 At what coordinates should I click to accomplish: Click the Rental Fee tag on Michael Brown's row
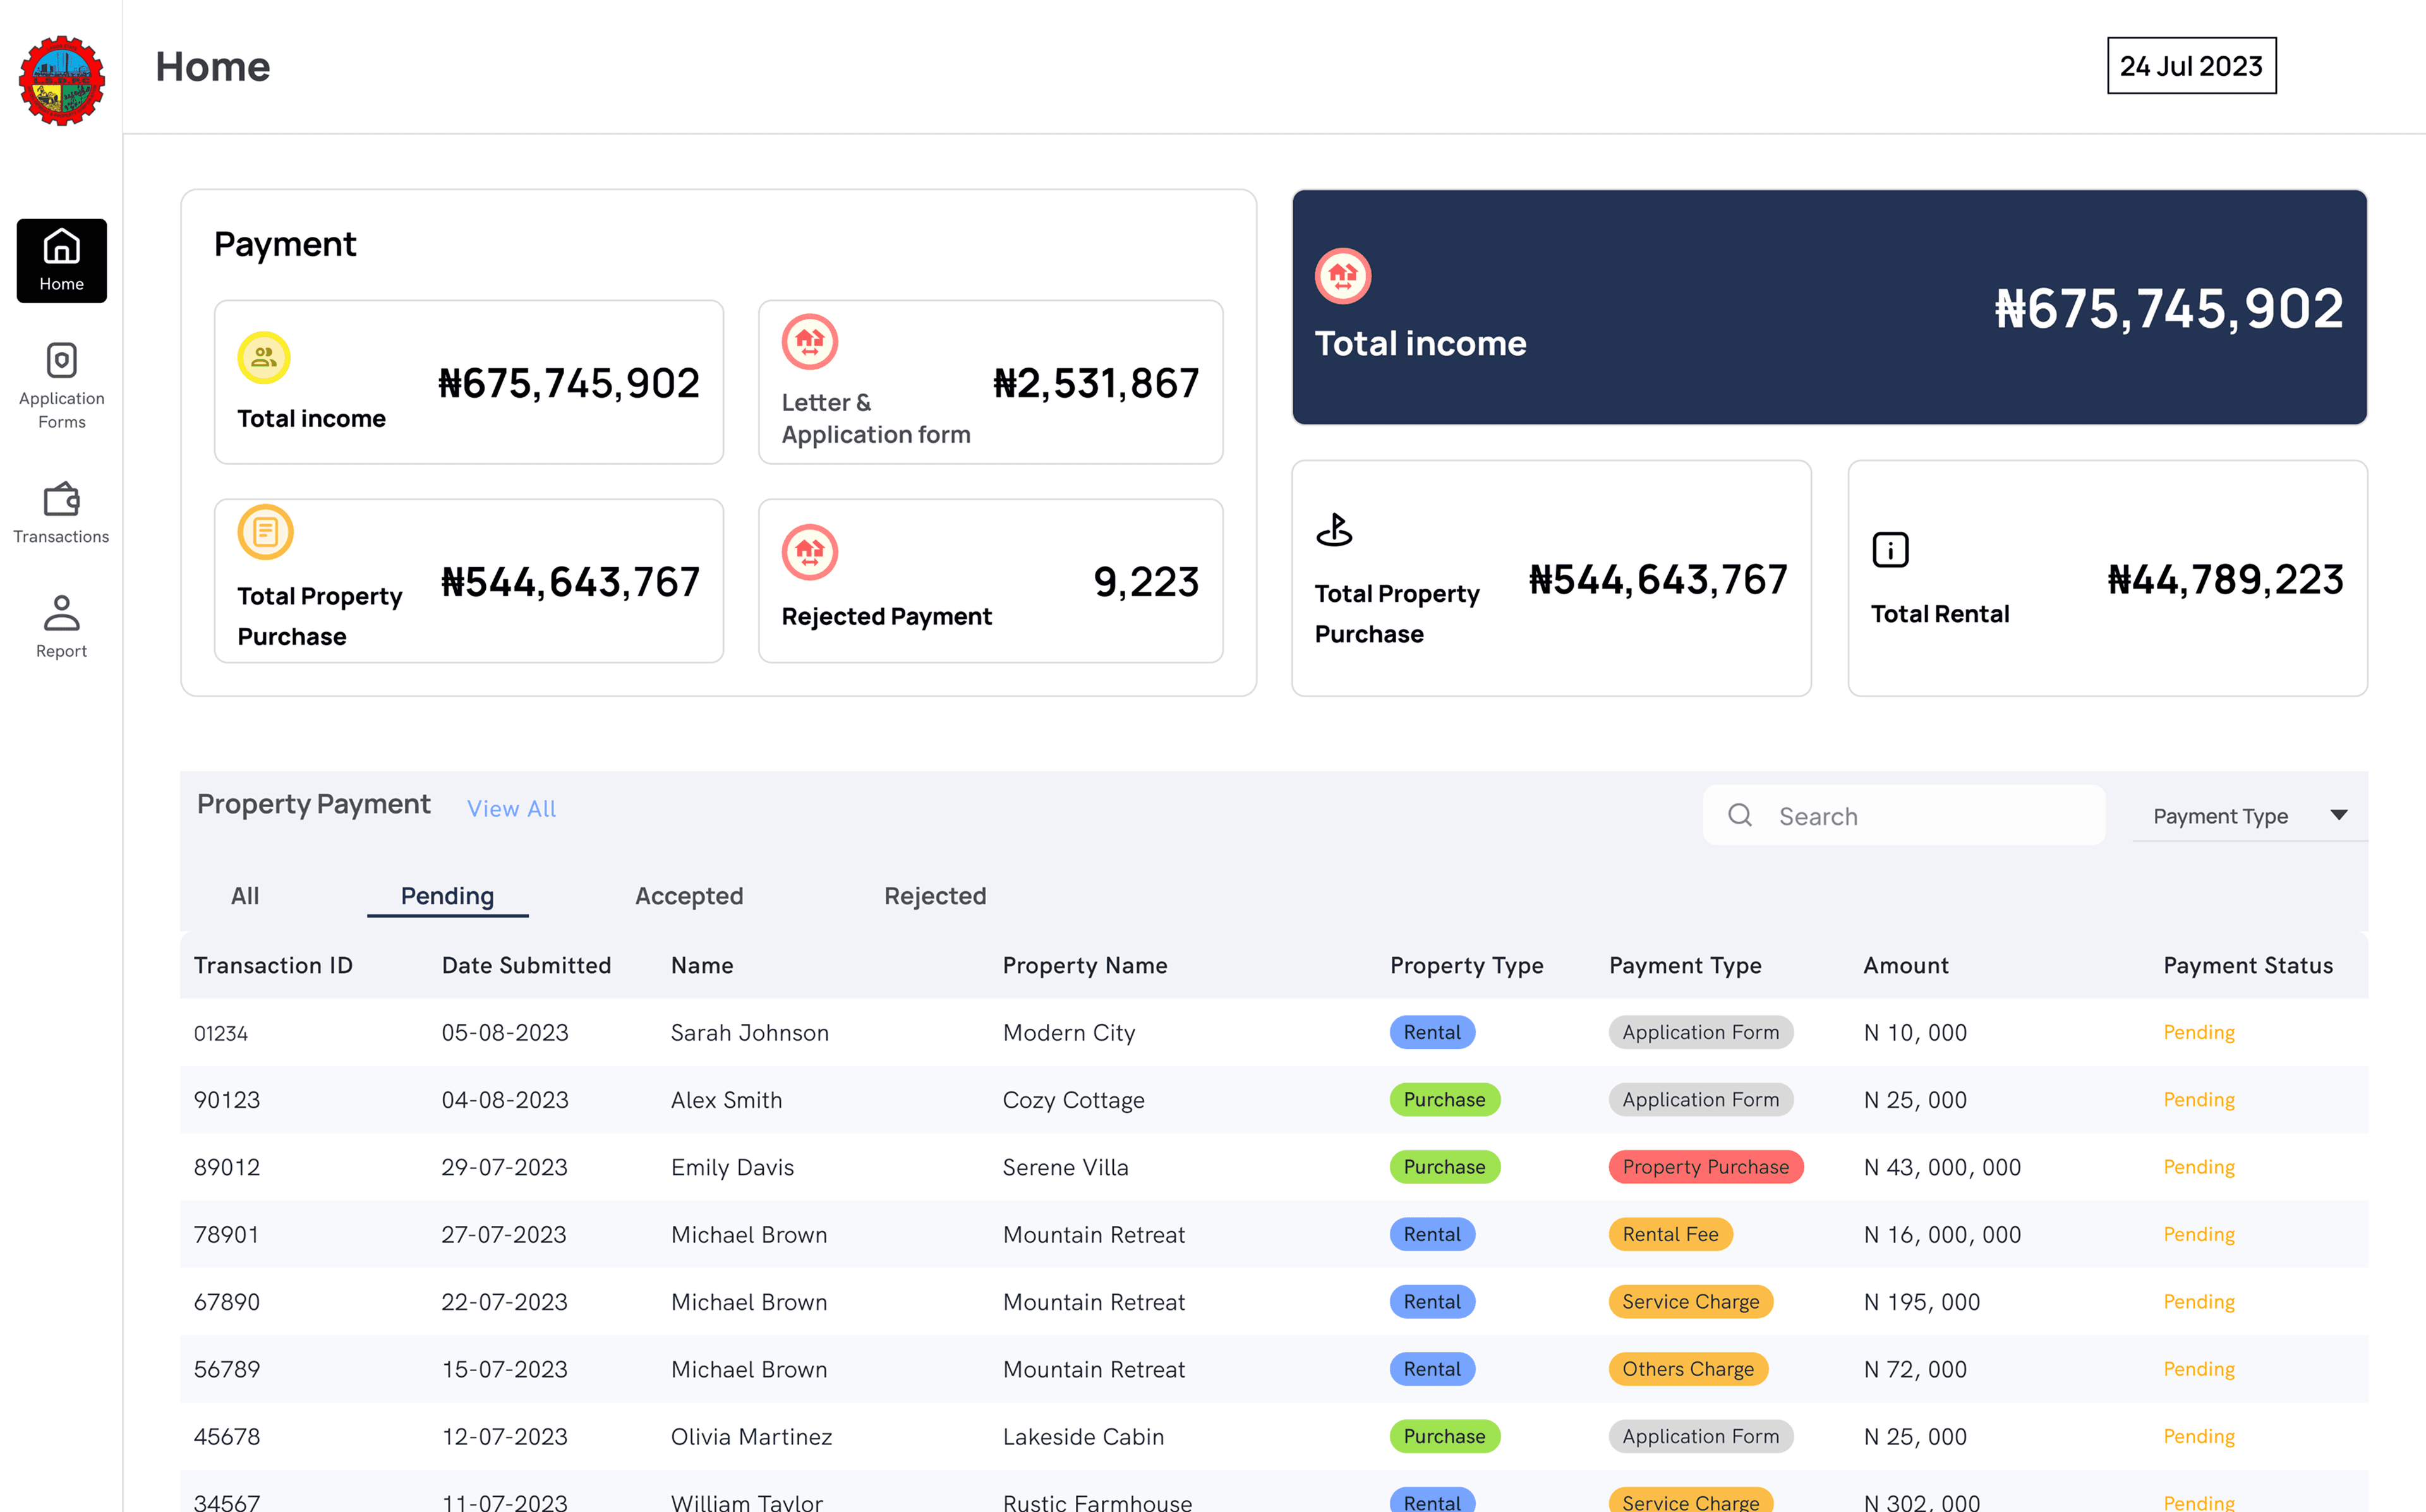tap(1670, 1234)
